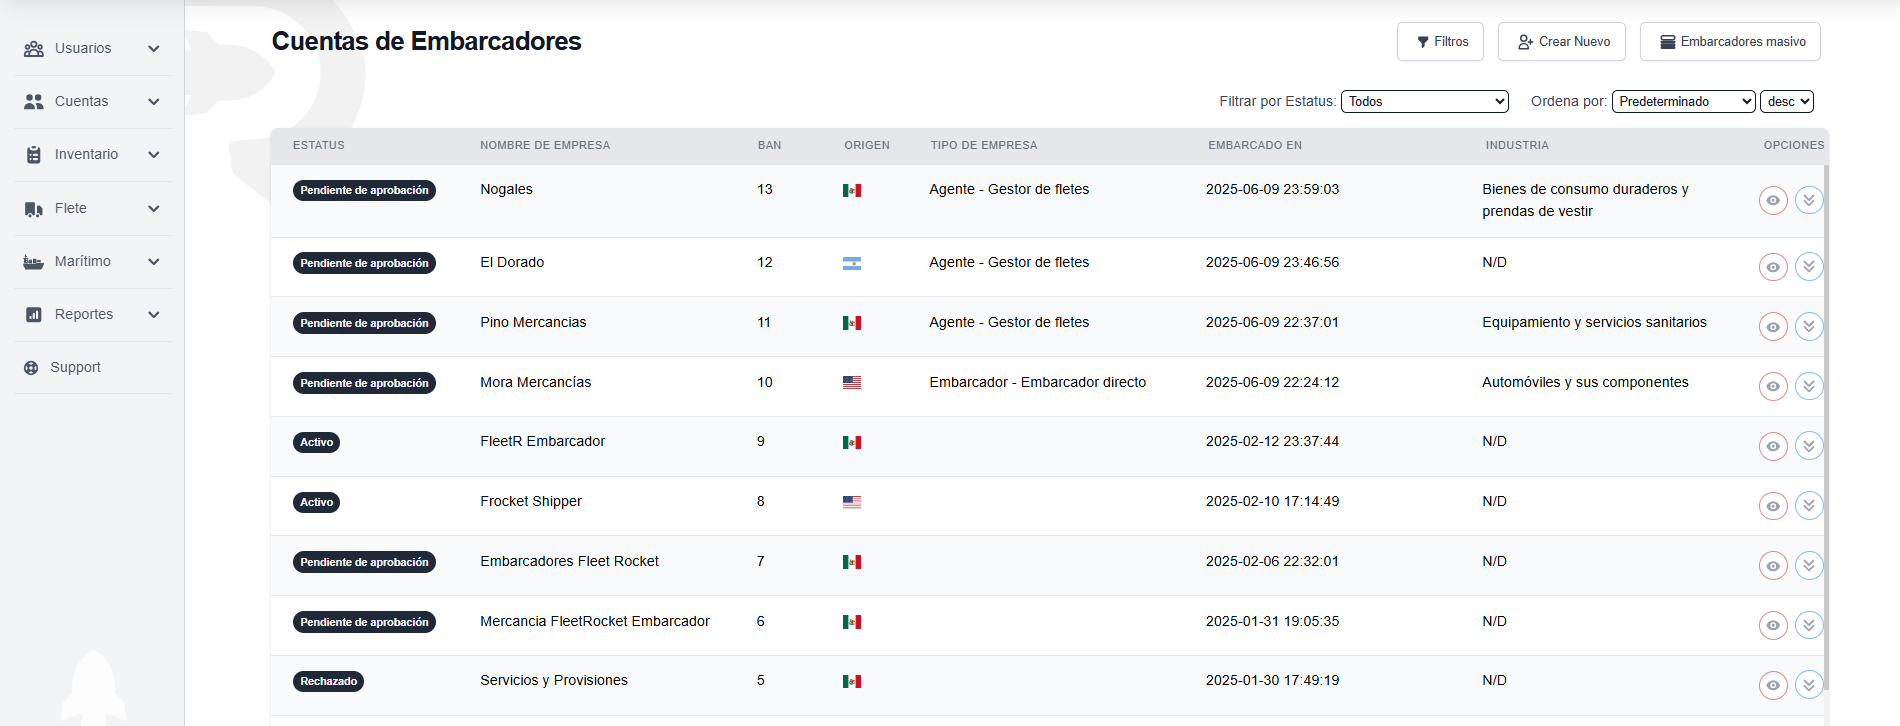Open the Filtrar por Estatus dropdown
The image size is (1900, 726).
point(1424,101)
